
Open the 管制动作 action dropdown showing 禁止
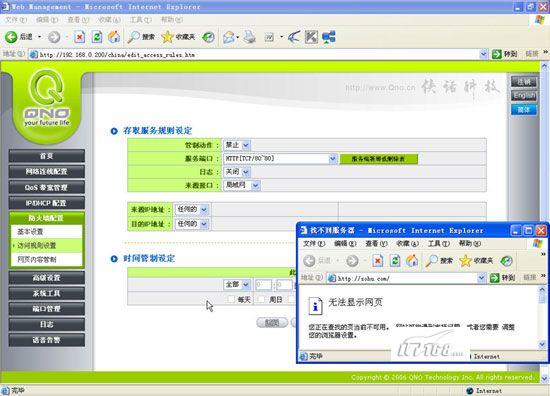coord(237,145)
